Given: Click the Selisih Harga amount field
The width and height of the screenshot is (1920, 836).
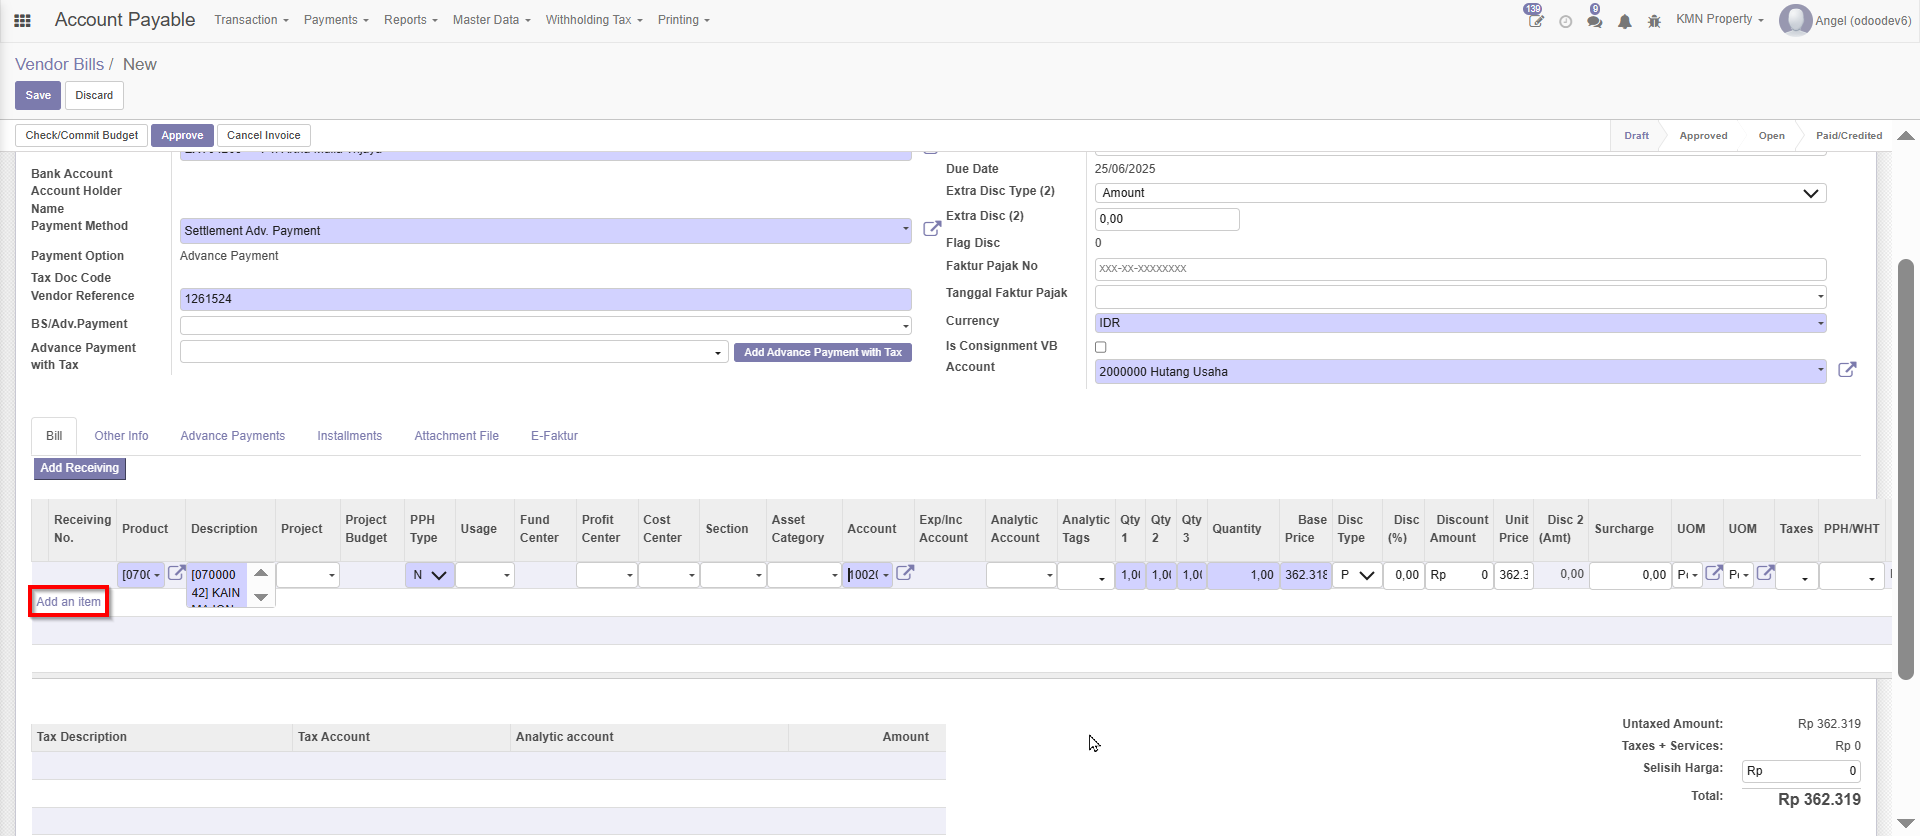Looking at the screenshot, I should [1801, 771].
